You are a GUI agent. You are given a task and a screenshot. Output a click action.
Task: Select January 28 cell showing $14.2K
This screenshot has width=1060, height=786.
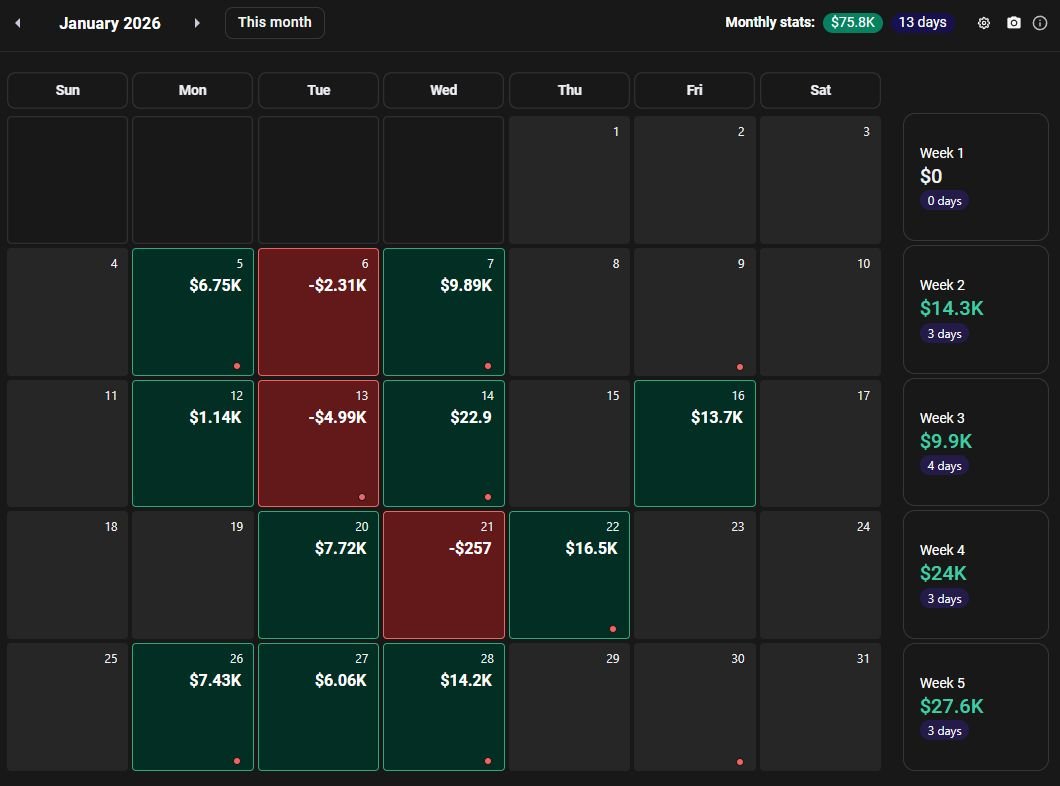point(443,707)
